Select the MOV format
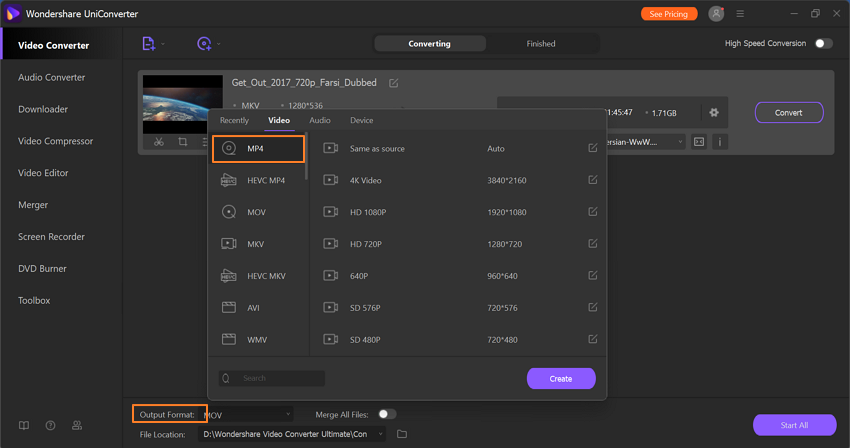The height and width of the screenshot is (448, 850). pyautogui.click(x=258, y=212)
